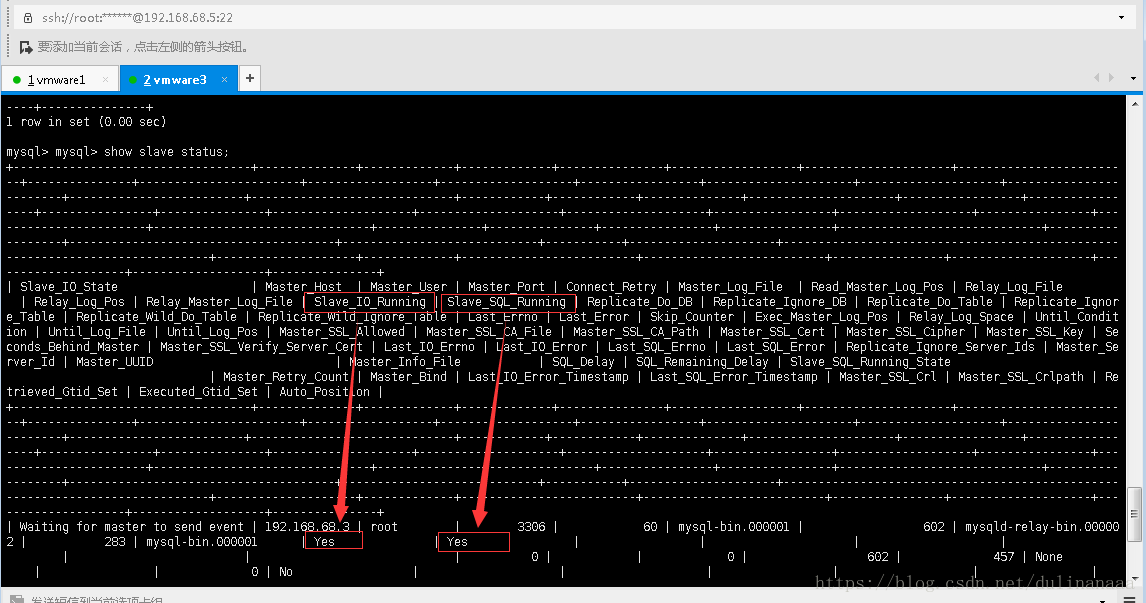Click the 'show slave status;' command text
Viewport: 1146px width, 603px height.
[x=167, y=151]
